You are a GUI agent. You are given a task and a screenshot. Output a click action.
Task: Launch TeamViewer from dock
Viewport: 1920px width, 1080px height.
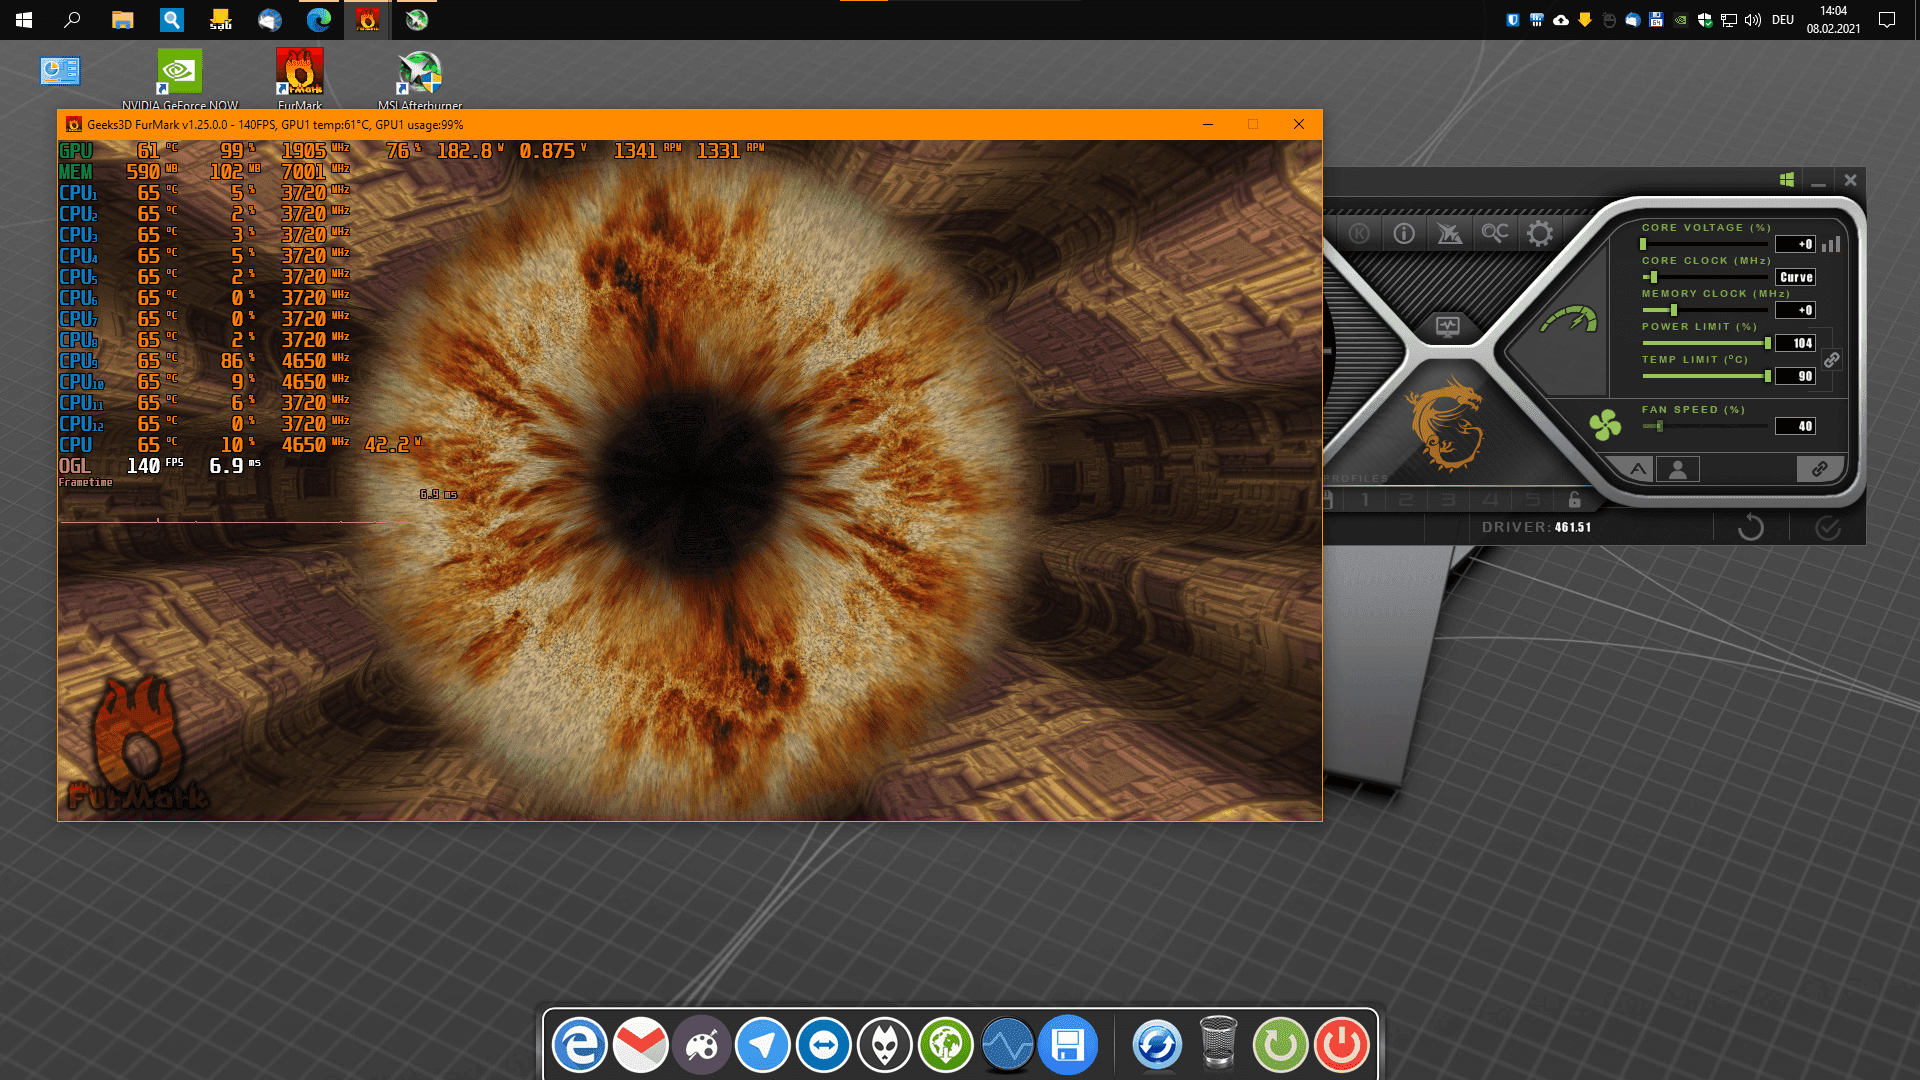(823, 1045)
